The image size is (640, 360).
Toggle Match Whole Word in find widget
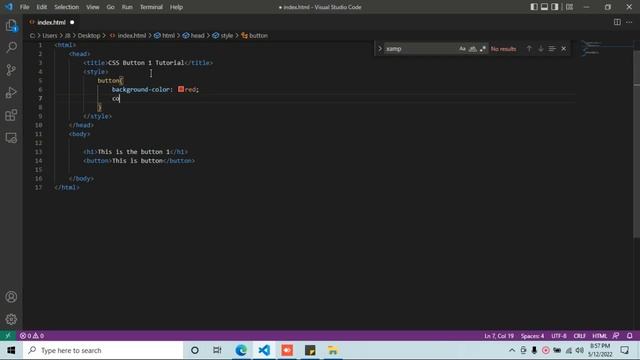click(x=473, y=49)
